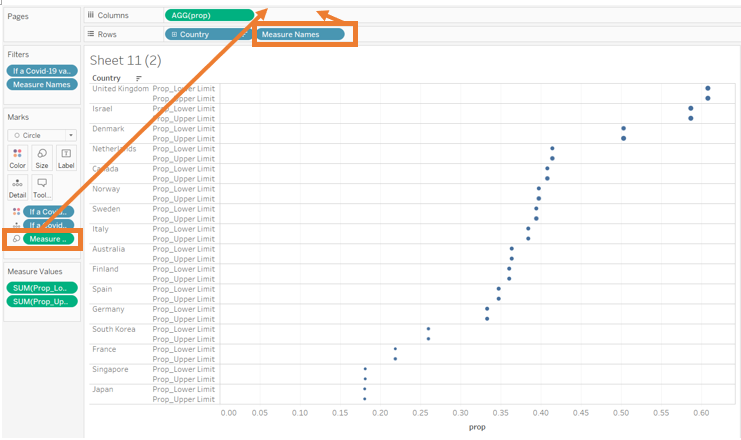Click the South Korea row label
This screenshot has height=440, width=741.
coord(114,329)
